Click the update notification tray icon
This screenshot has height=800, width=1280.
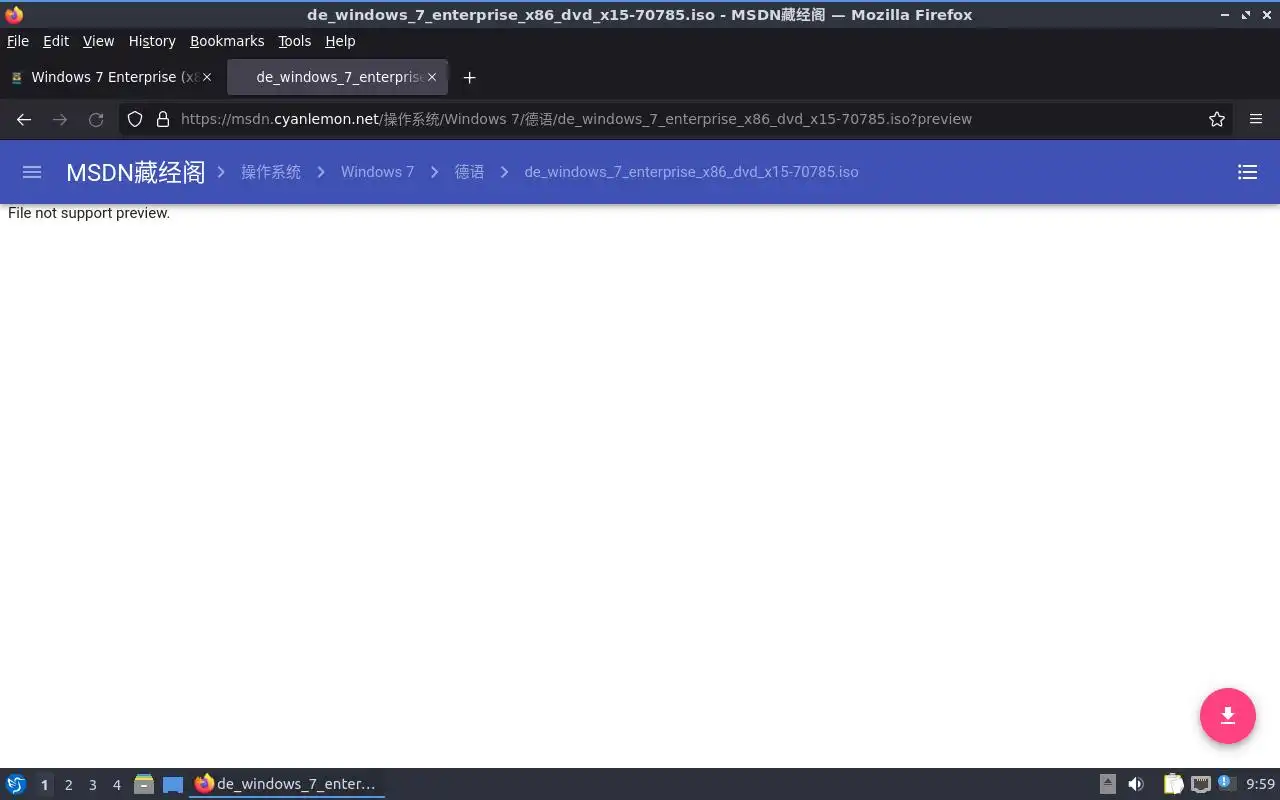[x=1227, y=784]
